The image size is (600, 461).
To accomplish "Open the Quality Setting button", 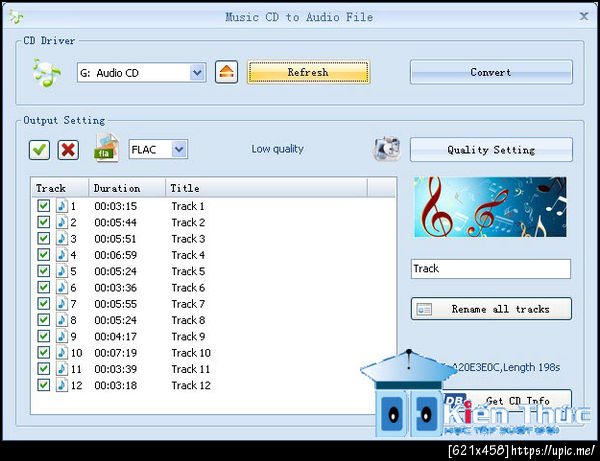I will (491, 150).
